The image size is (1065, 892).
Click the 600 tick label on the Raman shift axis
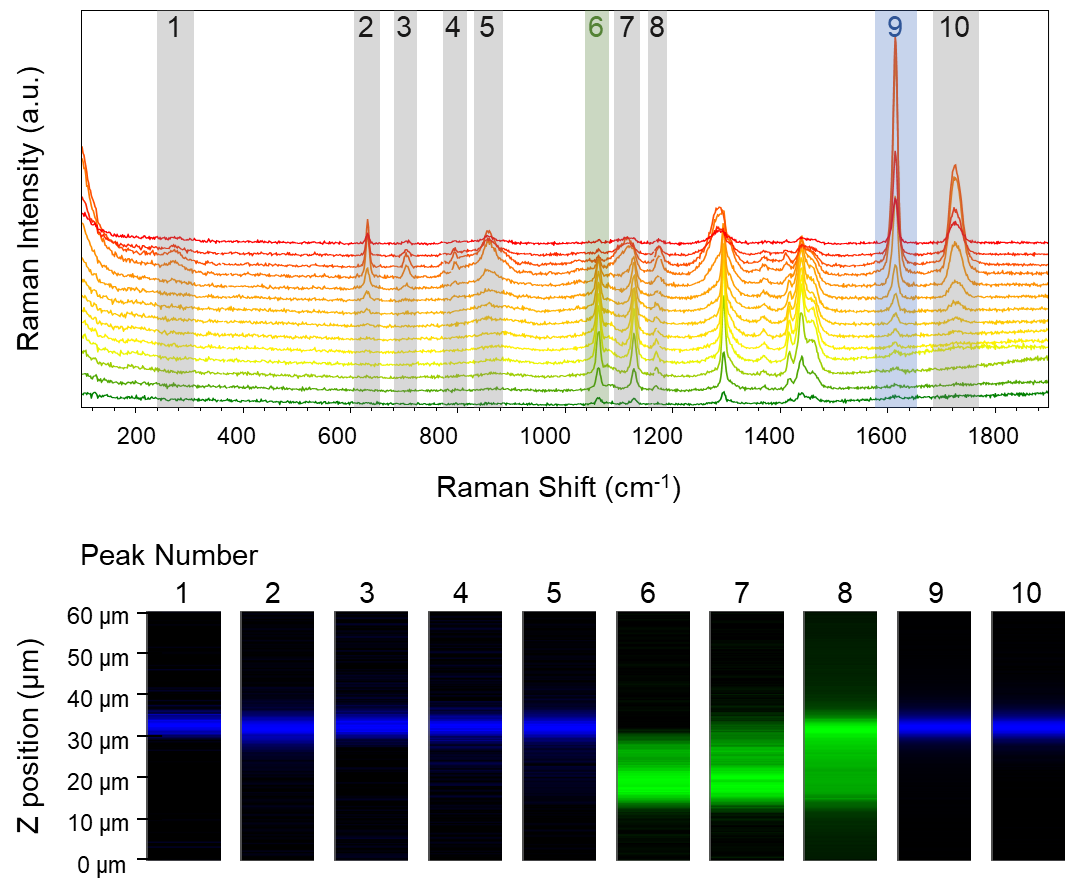(x=337, y=435)
